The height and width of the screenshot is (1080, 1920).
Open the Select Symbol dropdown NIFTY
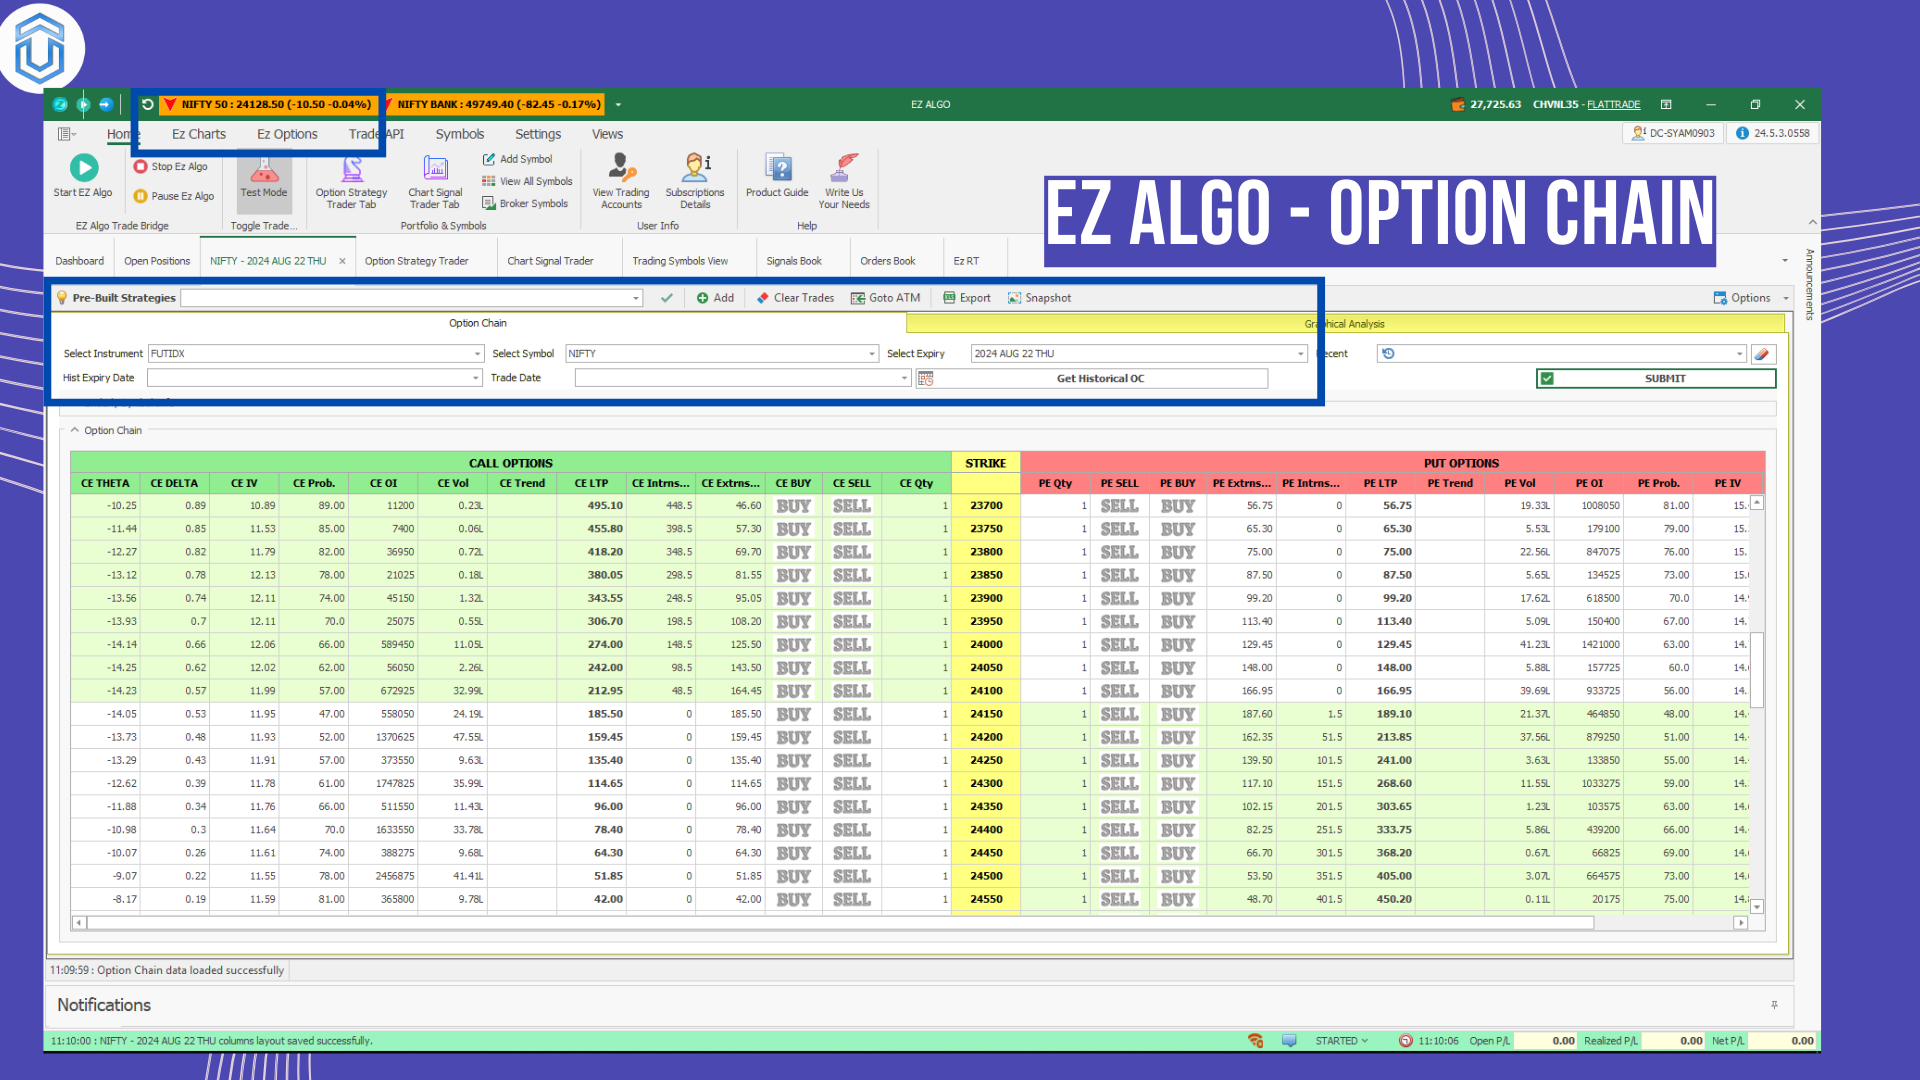[x=872, y=354]
